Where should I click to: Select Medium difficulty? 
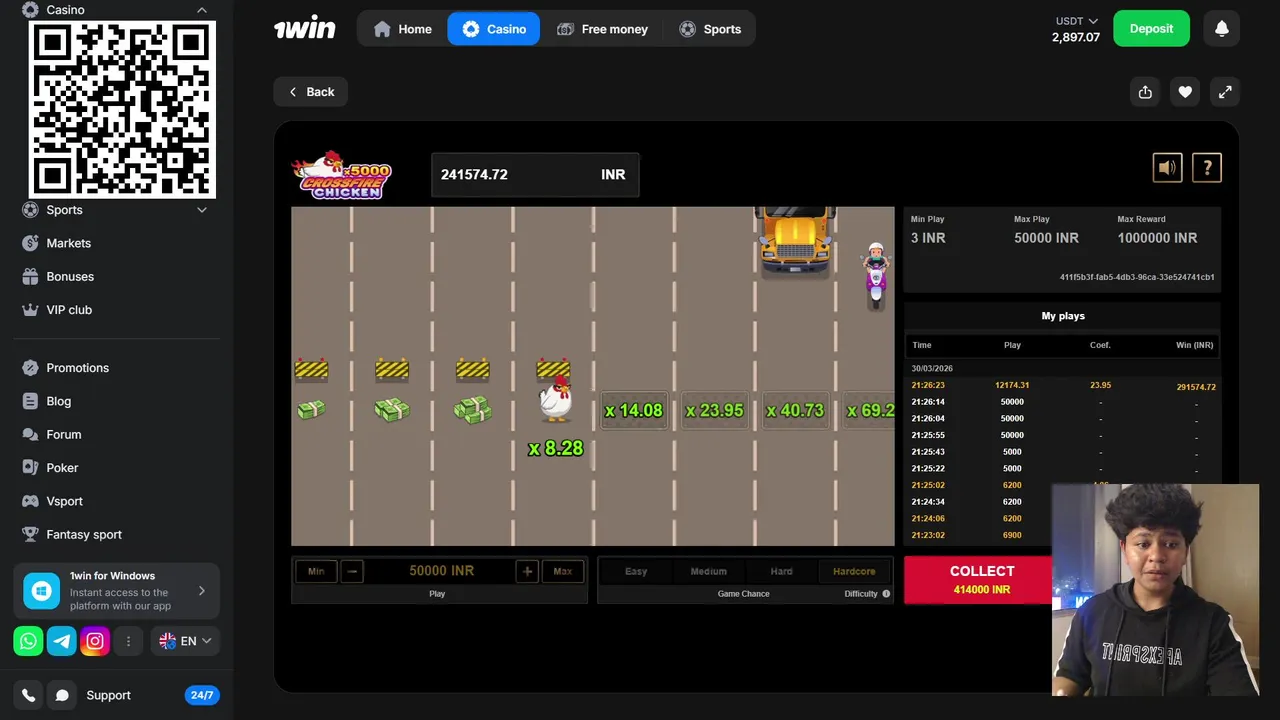coord(708,572)
